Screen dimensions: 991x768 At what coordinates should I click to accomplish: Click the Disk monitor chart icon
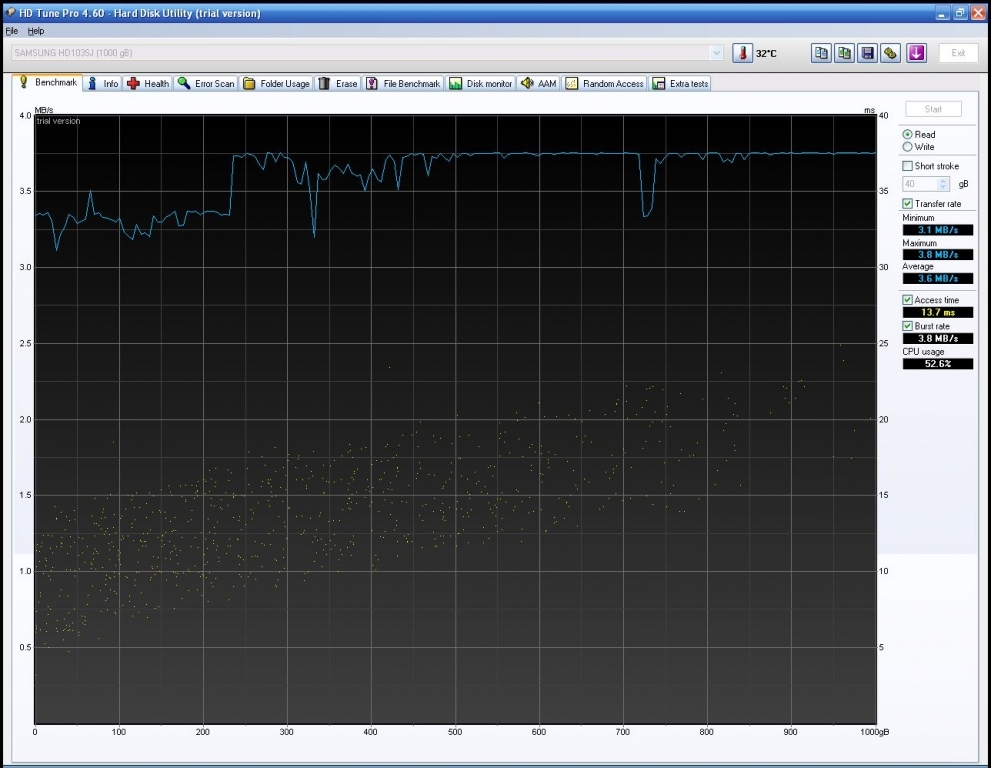pos(455,83)
